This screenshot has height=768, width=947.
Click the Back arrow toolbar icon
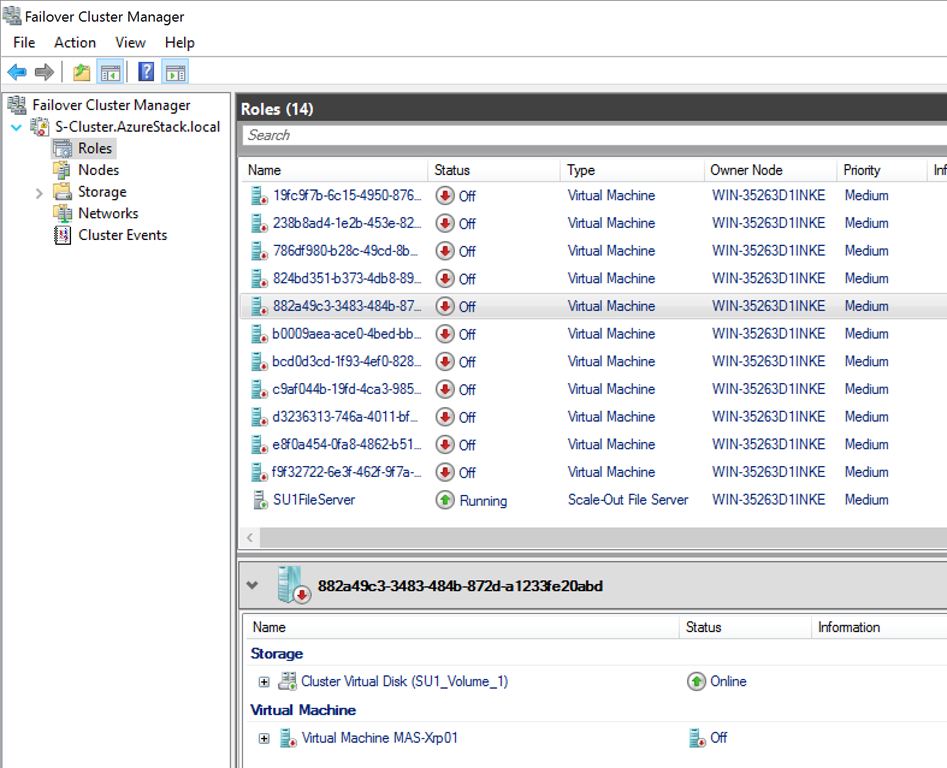(x=17, y=72)
